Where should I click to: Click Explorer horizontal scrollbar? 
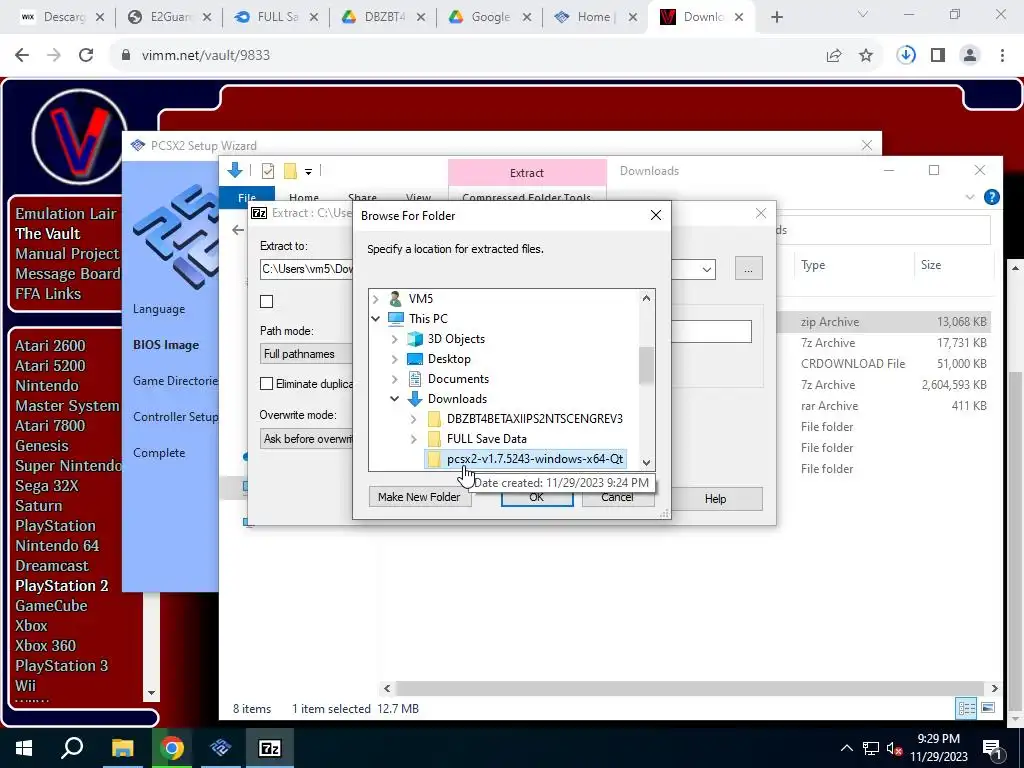pos(690,688)
